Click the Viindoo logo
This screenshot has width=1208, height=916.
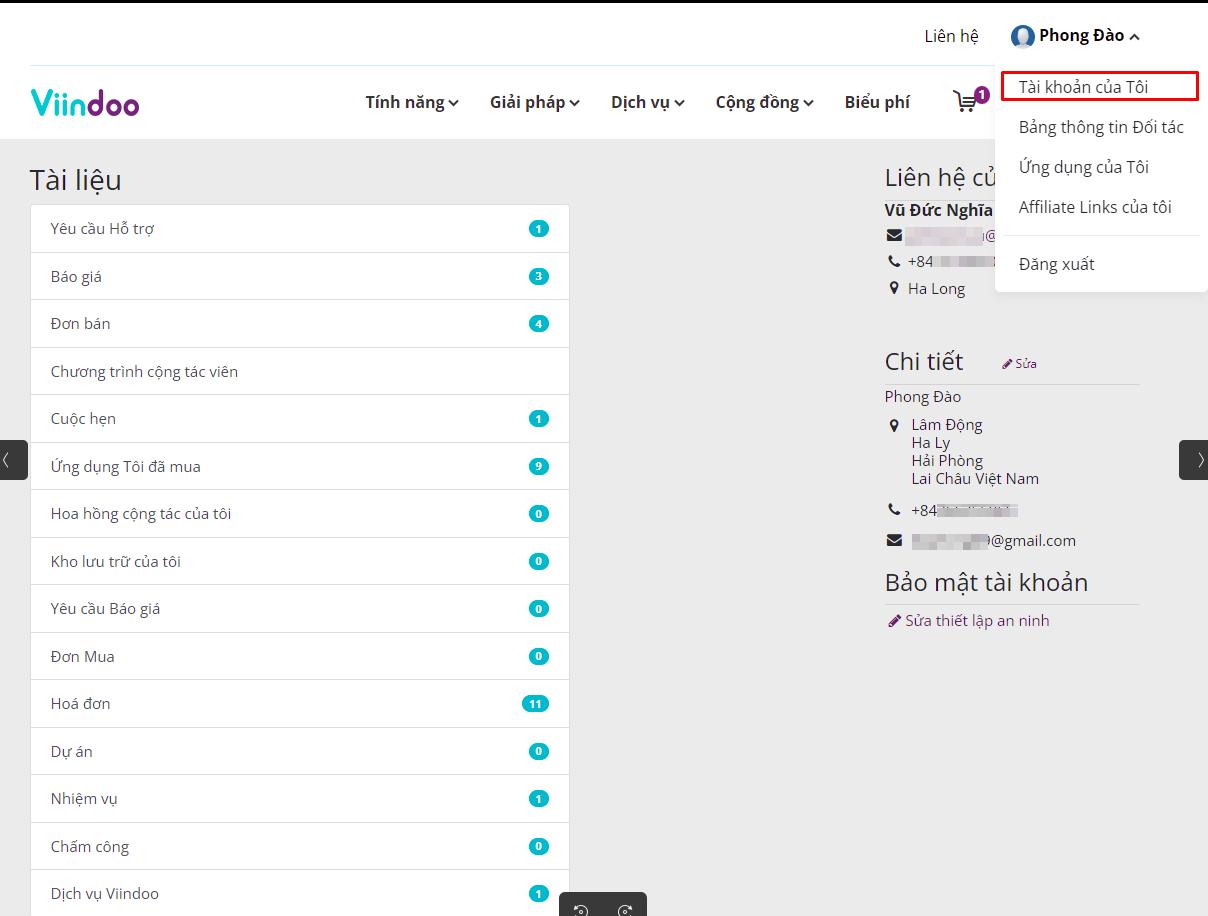pos(85,102)
